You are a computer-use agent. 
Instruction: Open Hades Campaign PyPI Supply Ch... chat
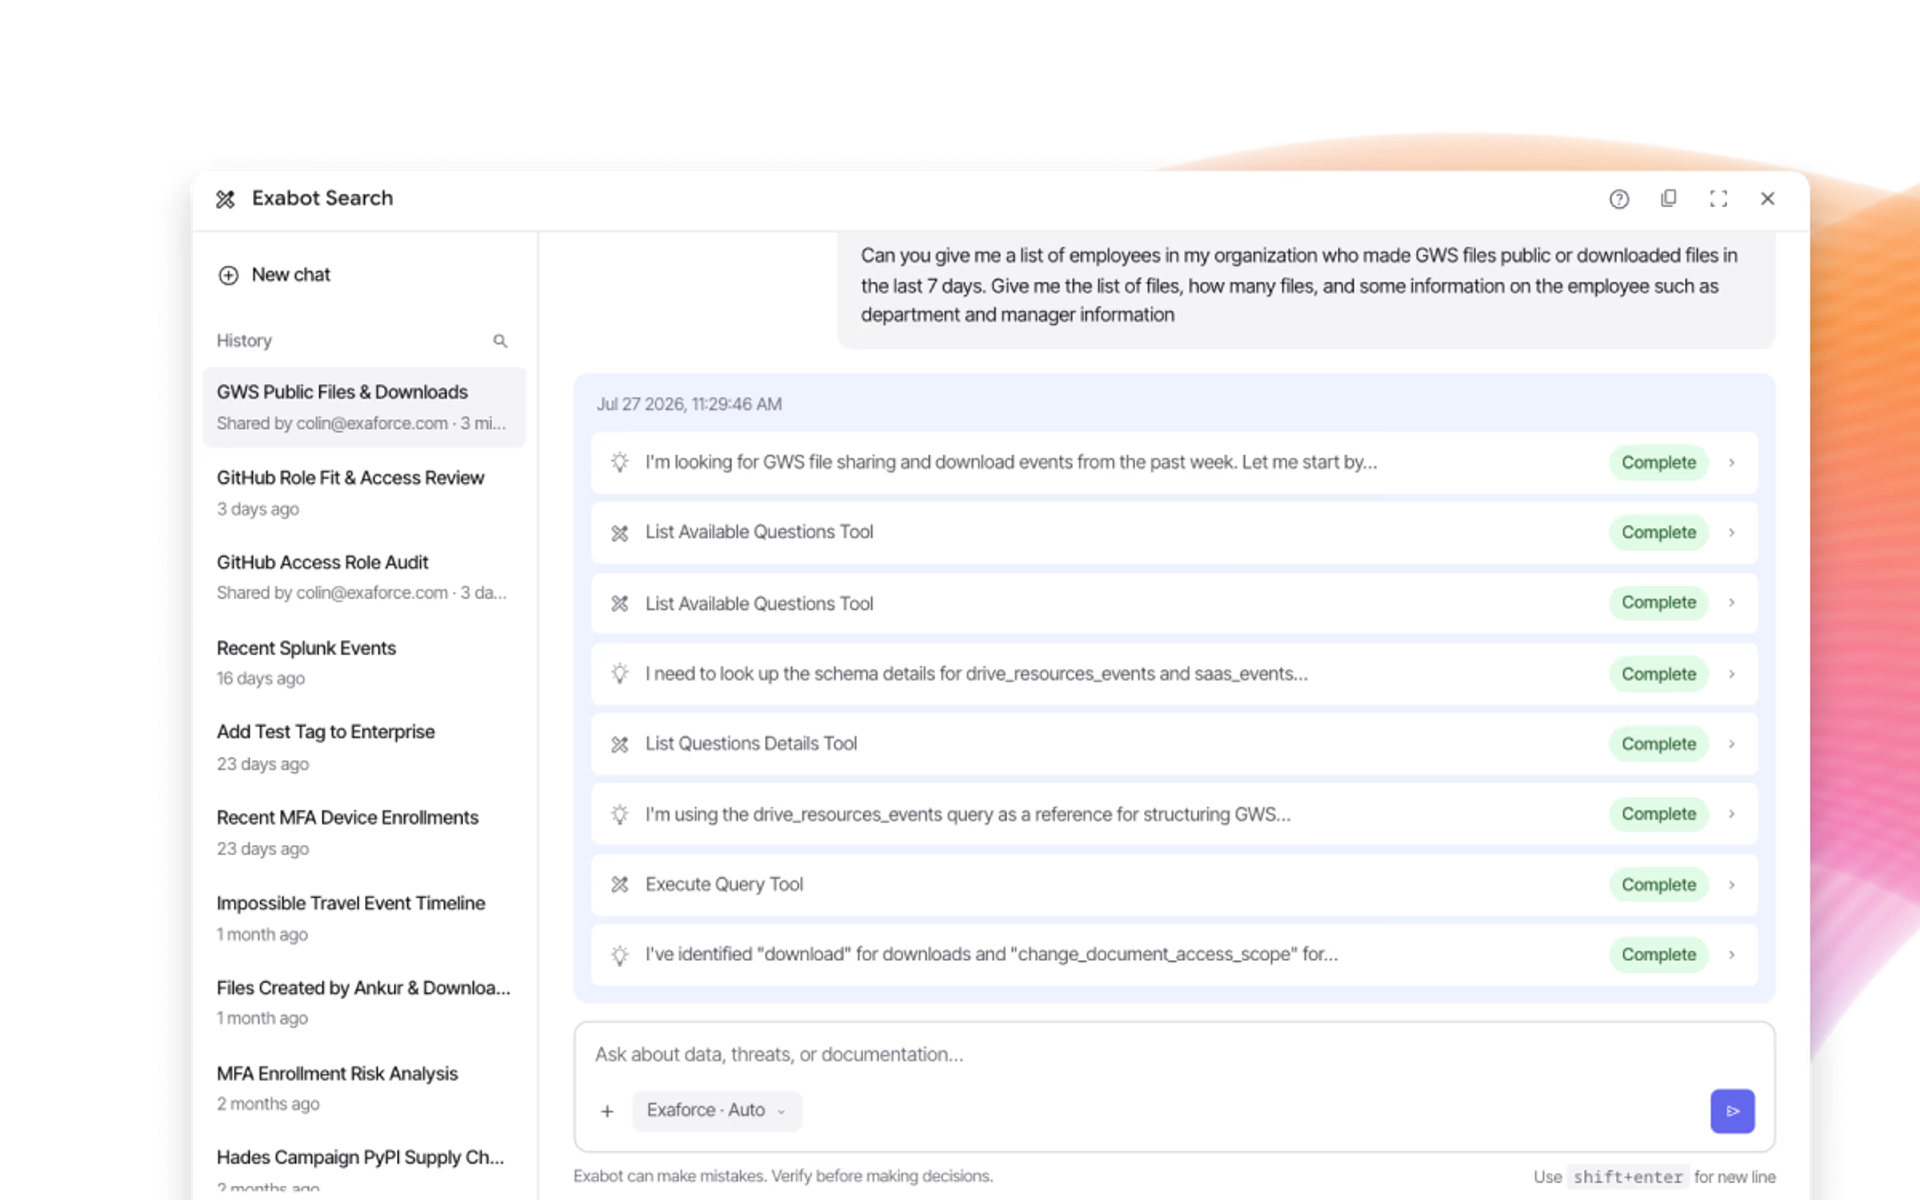[364, 1170]
